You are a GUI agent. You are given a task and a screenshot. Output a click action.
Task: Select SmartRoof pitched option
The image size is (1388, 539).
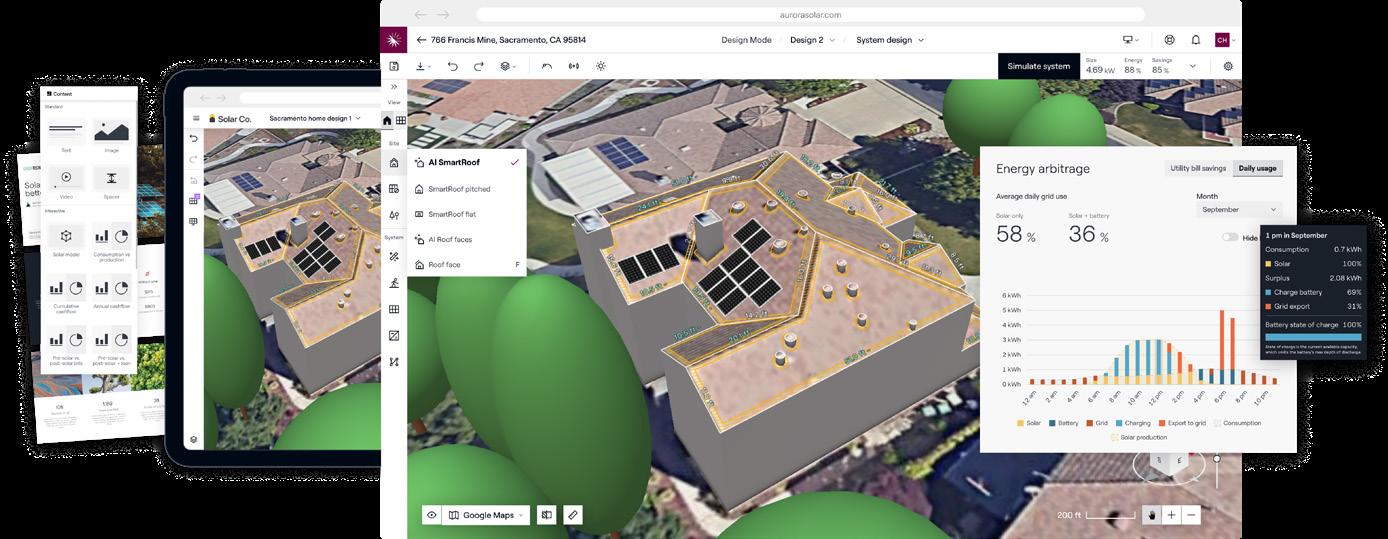coord(467,188)
